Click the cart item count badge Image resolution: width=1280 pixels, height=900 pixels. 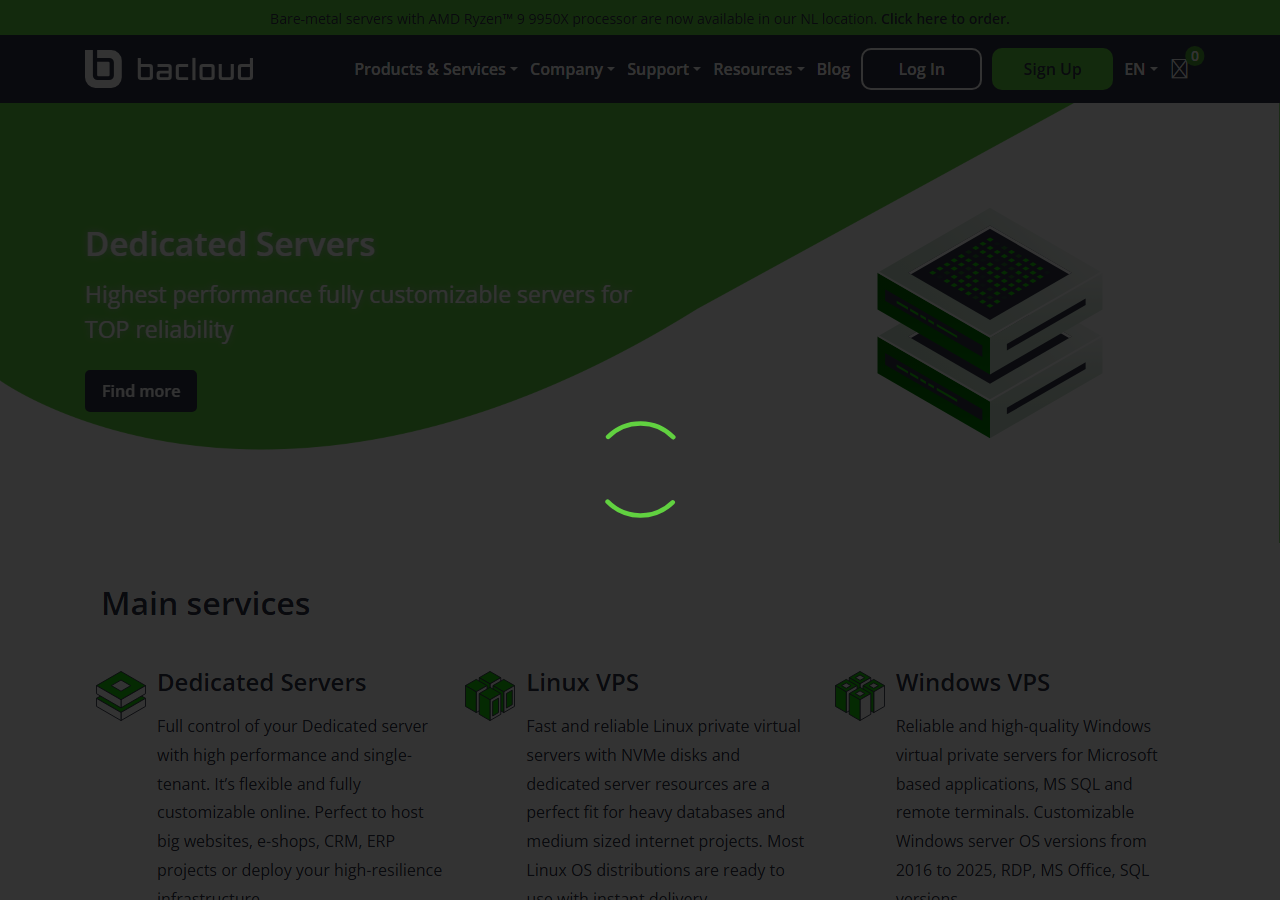click(x=1194, y=56)
